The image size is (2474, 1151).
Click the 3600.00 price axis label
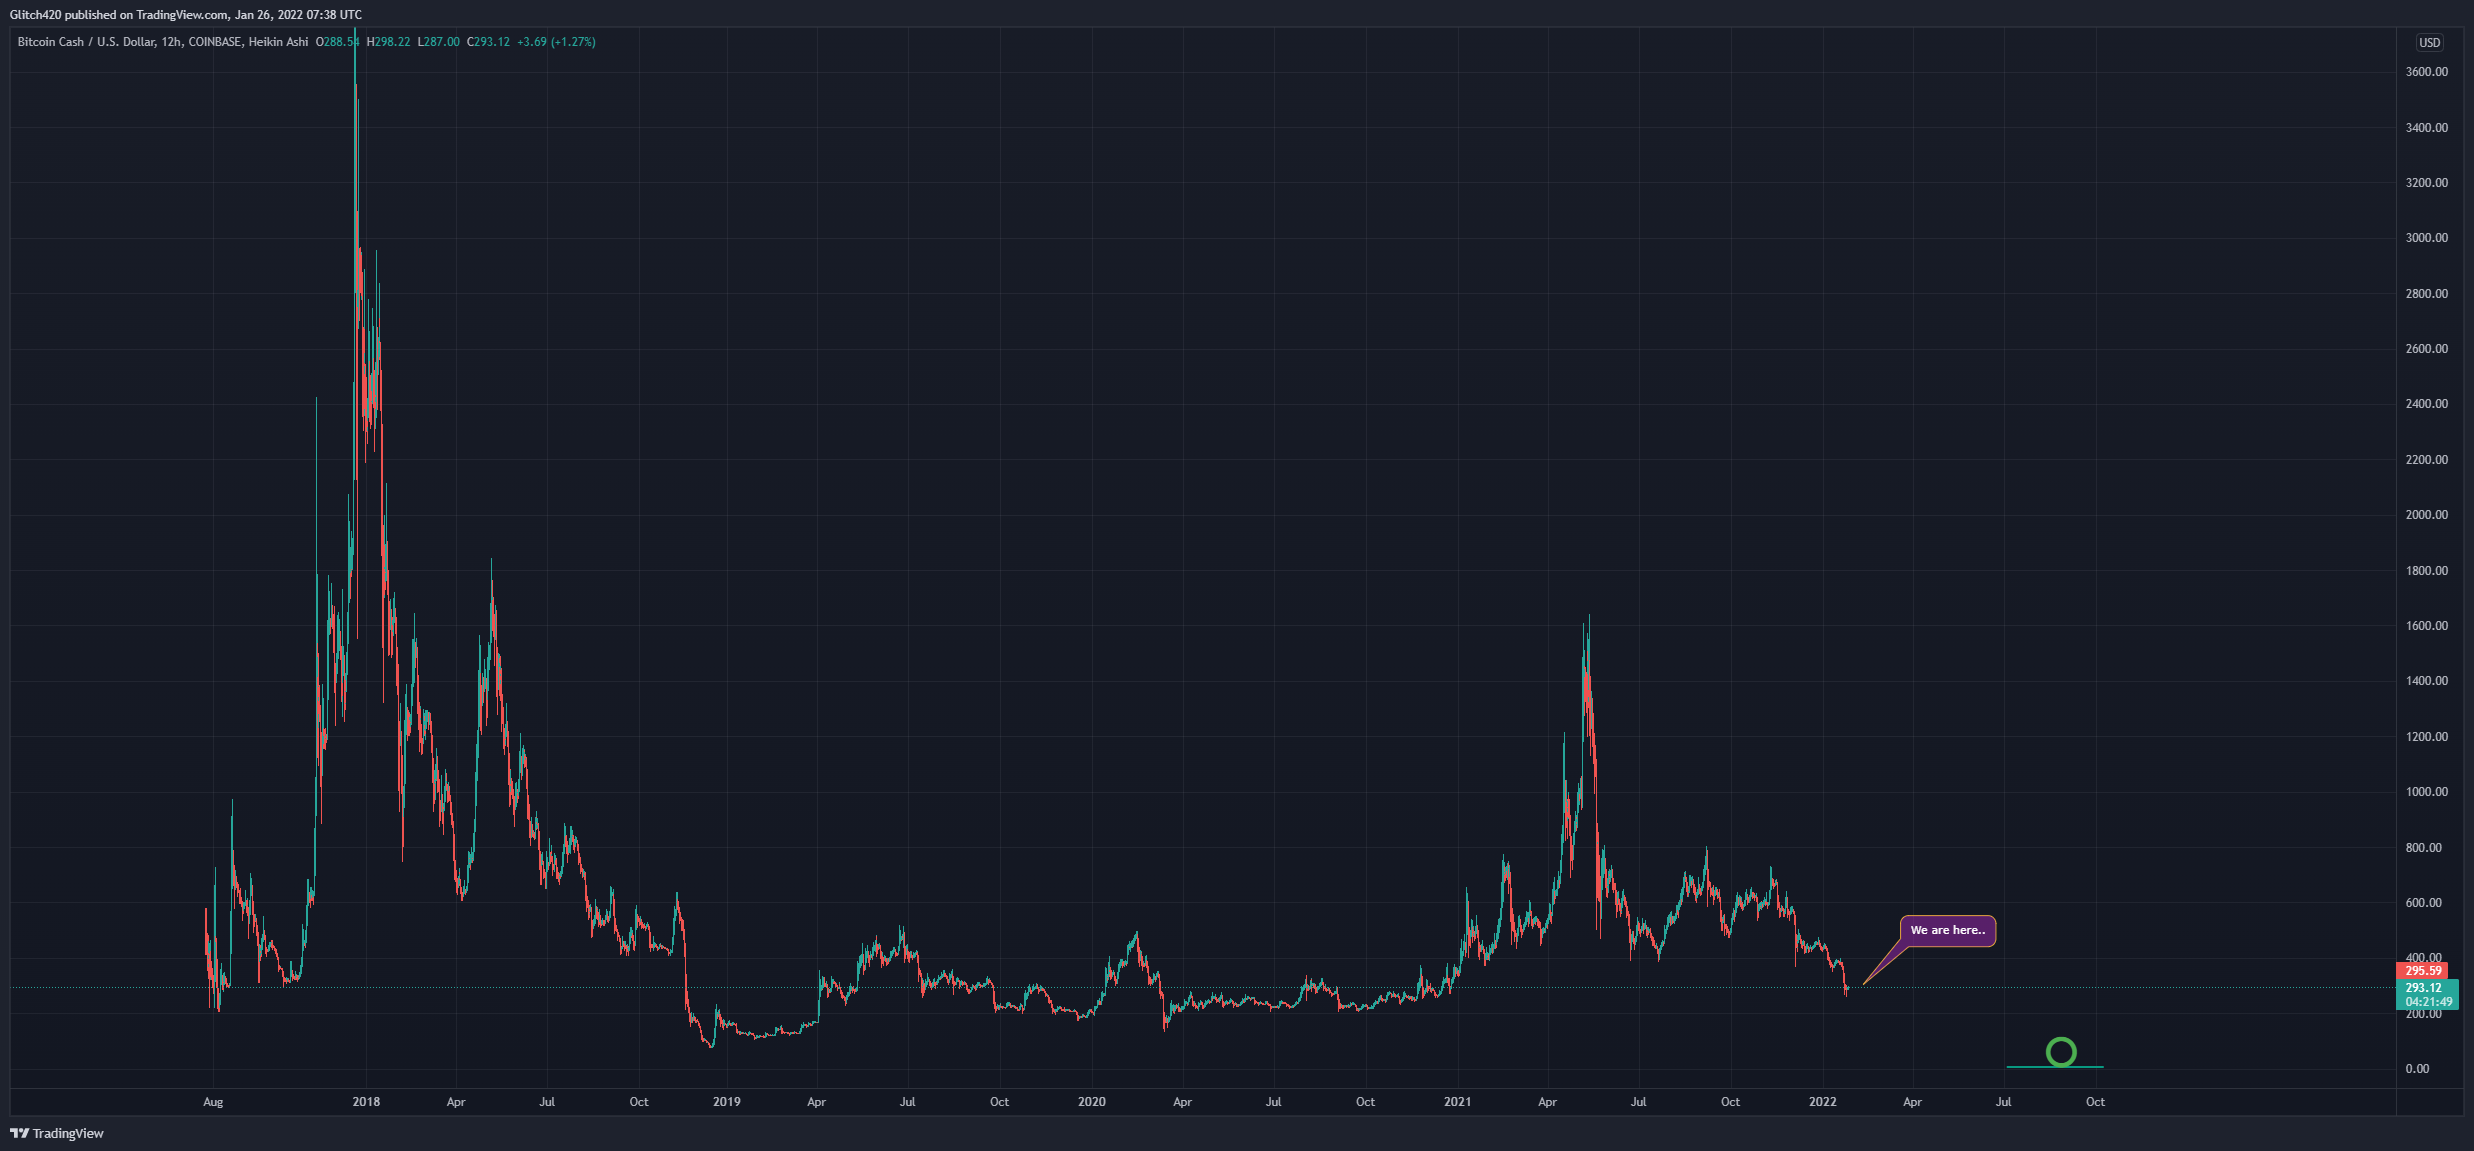coord(2427,72)
